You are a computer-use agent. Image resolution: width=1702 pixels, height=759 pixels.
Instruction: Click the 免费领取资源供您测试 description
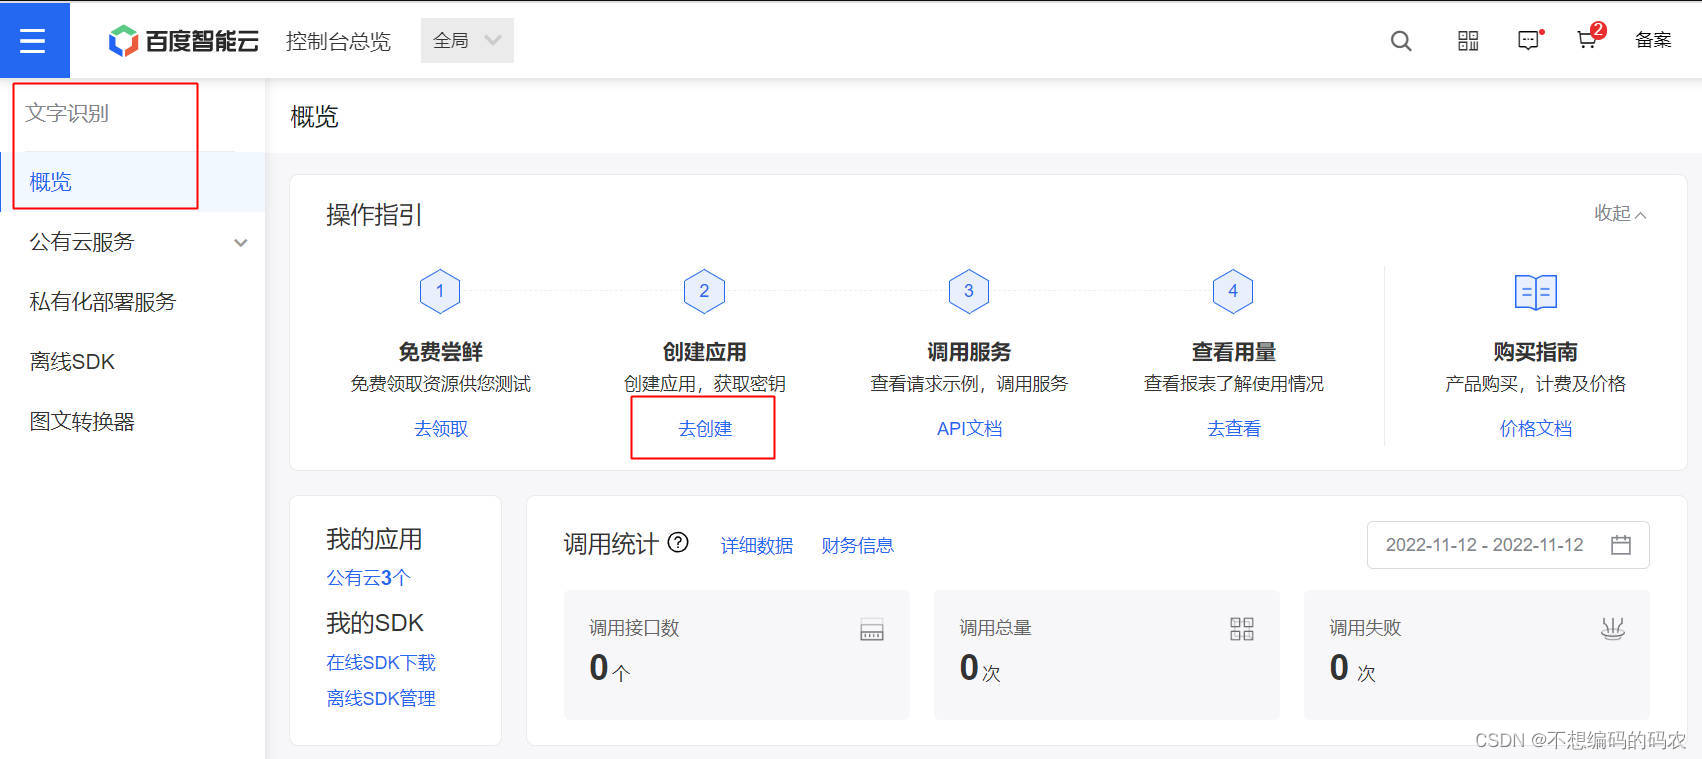click(440, 384)
